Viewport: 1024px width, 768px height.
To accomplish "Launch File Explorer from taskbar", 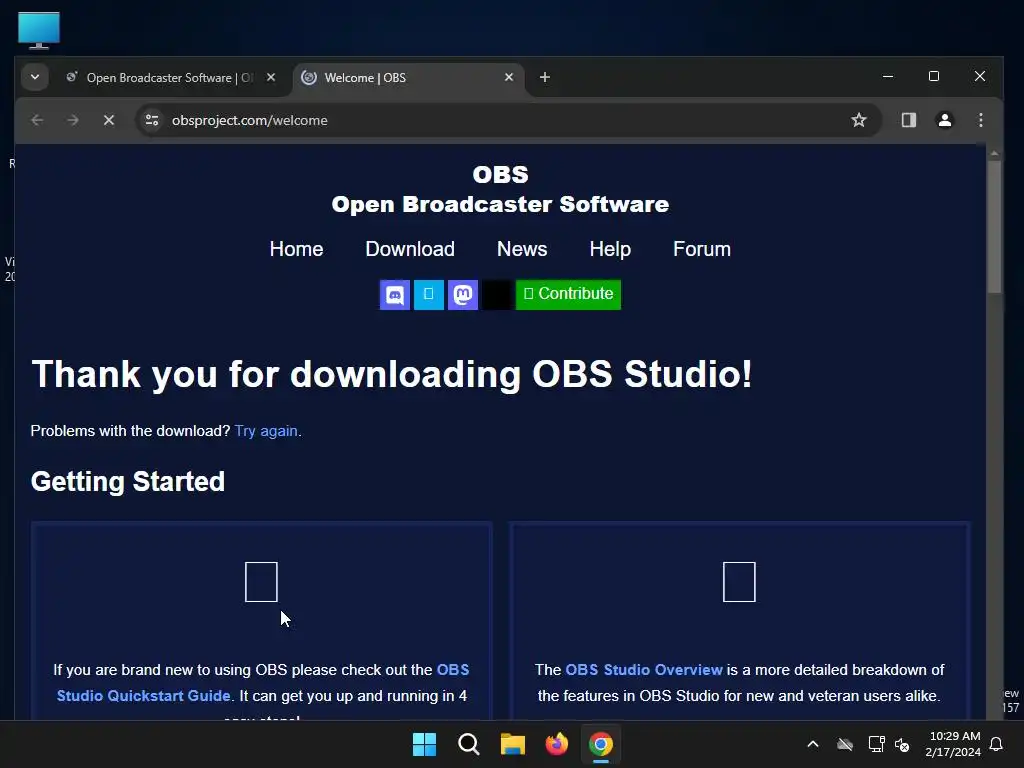I will (513, 744).
